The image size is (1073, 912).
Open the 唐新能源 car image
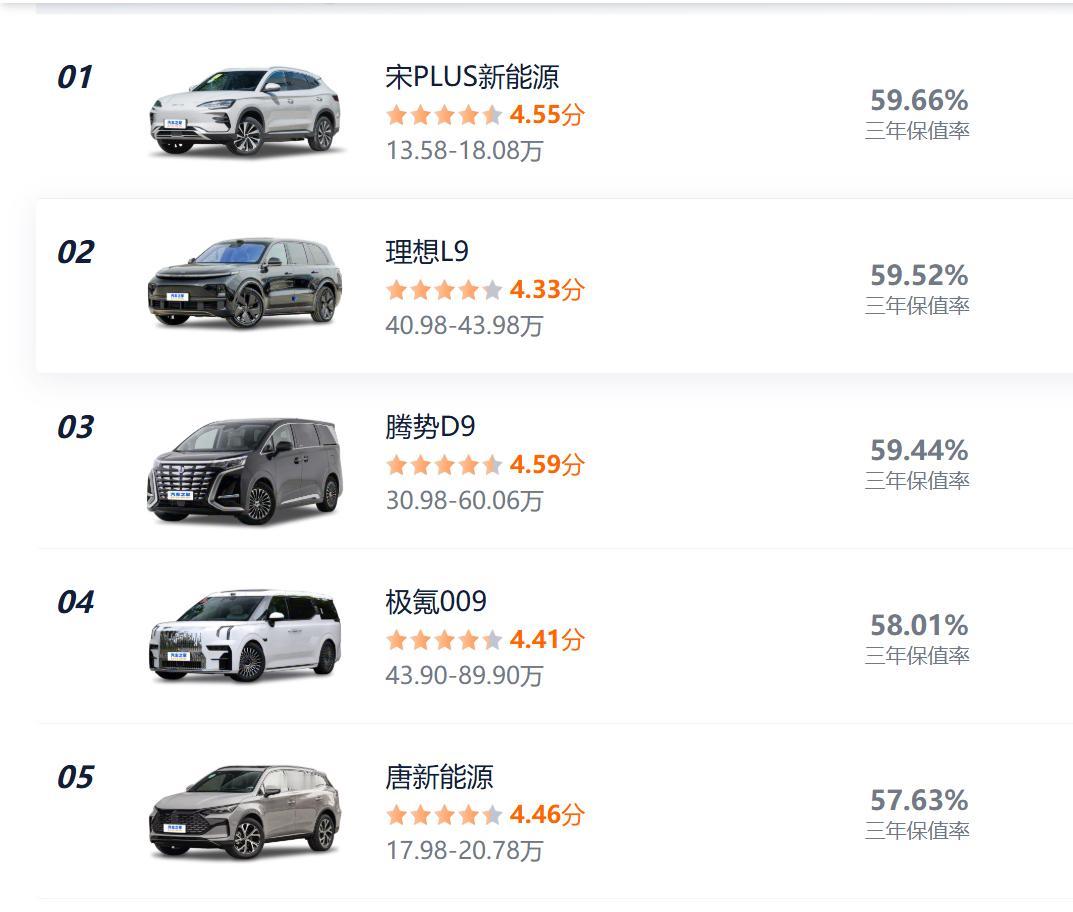246,812
